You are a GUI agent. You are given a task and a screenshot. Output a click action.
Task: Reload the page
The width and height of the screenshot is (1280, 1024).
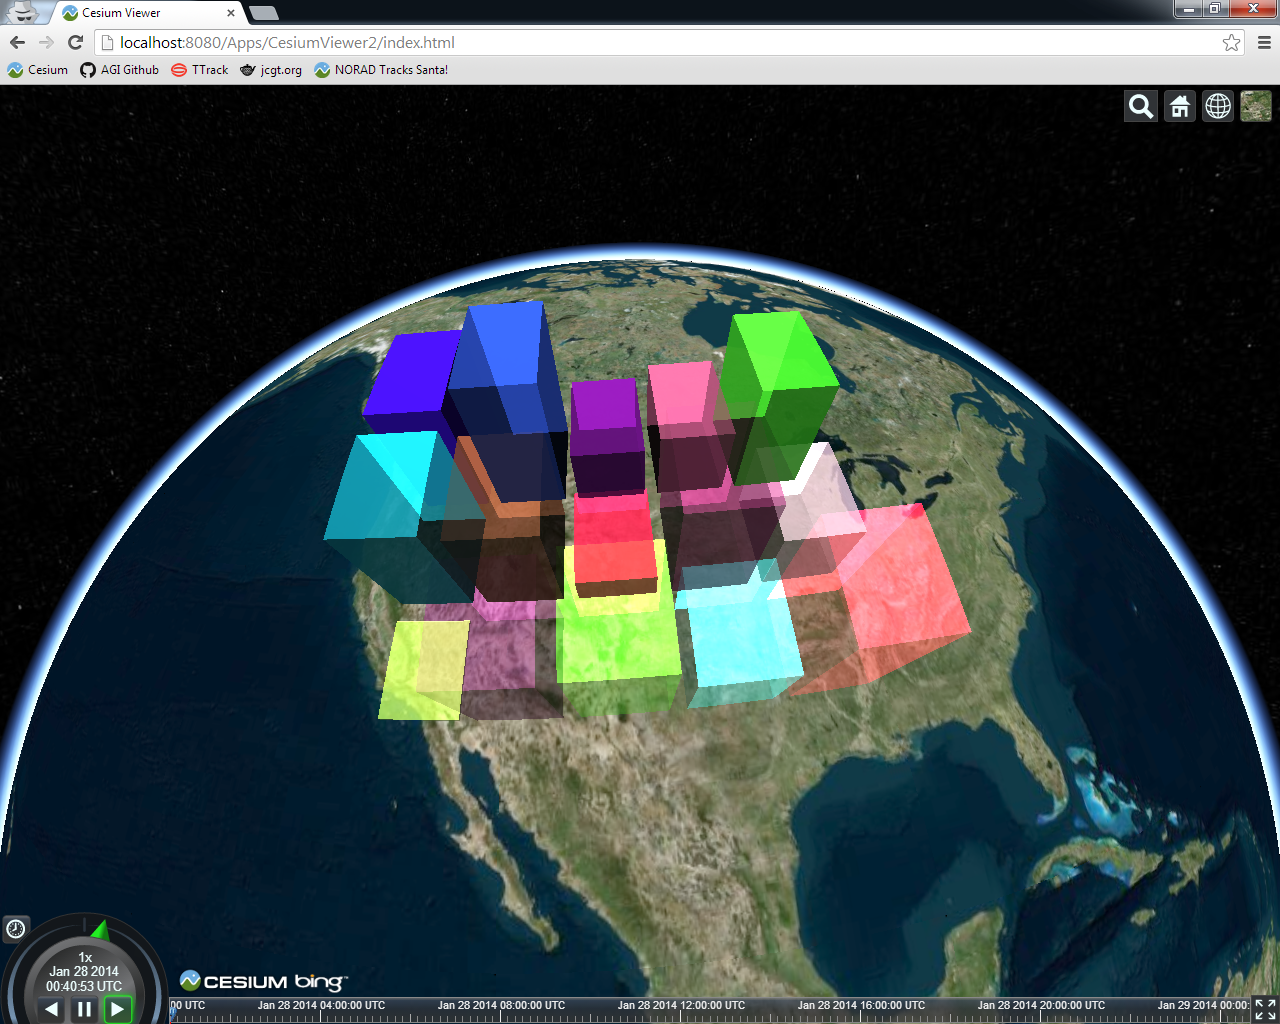coord(75,42)
